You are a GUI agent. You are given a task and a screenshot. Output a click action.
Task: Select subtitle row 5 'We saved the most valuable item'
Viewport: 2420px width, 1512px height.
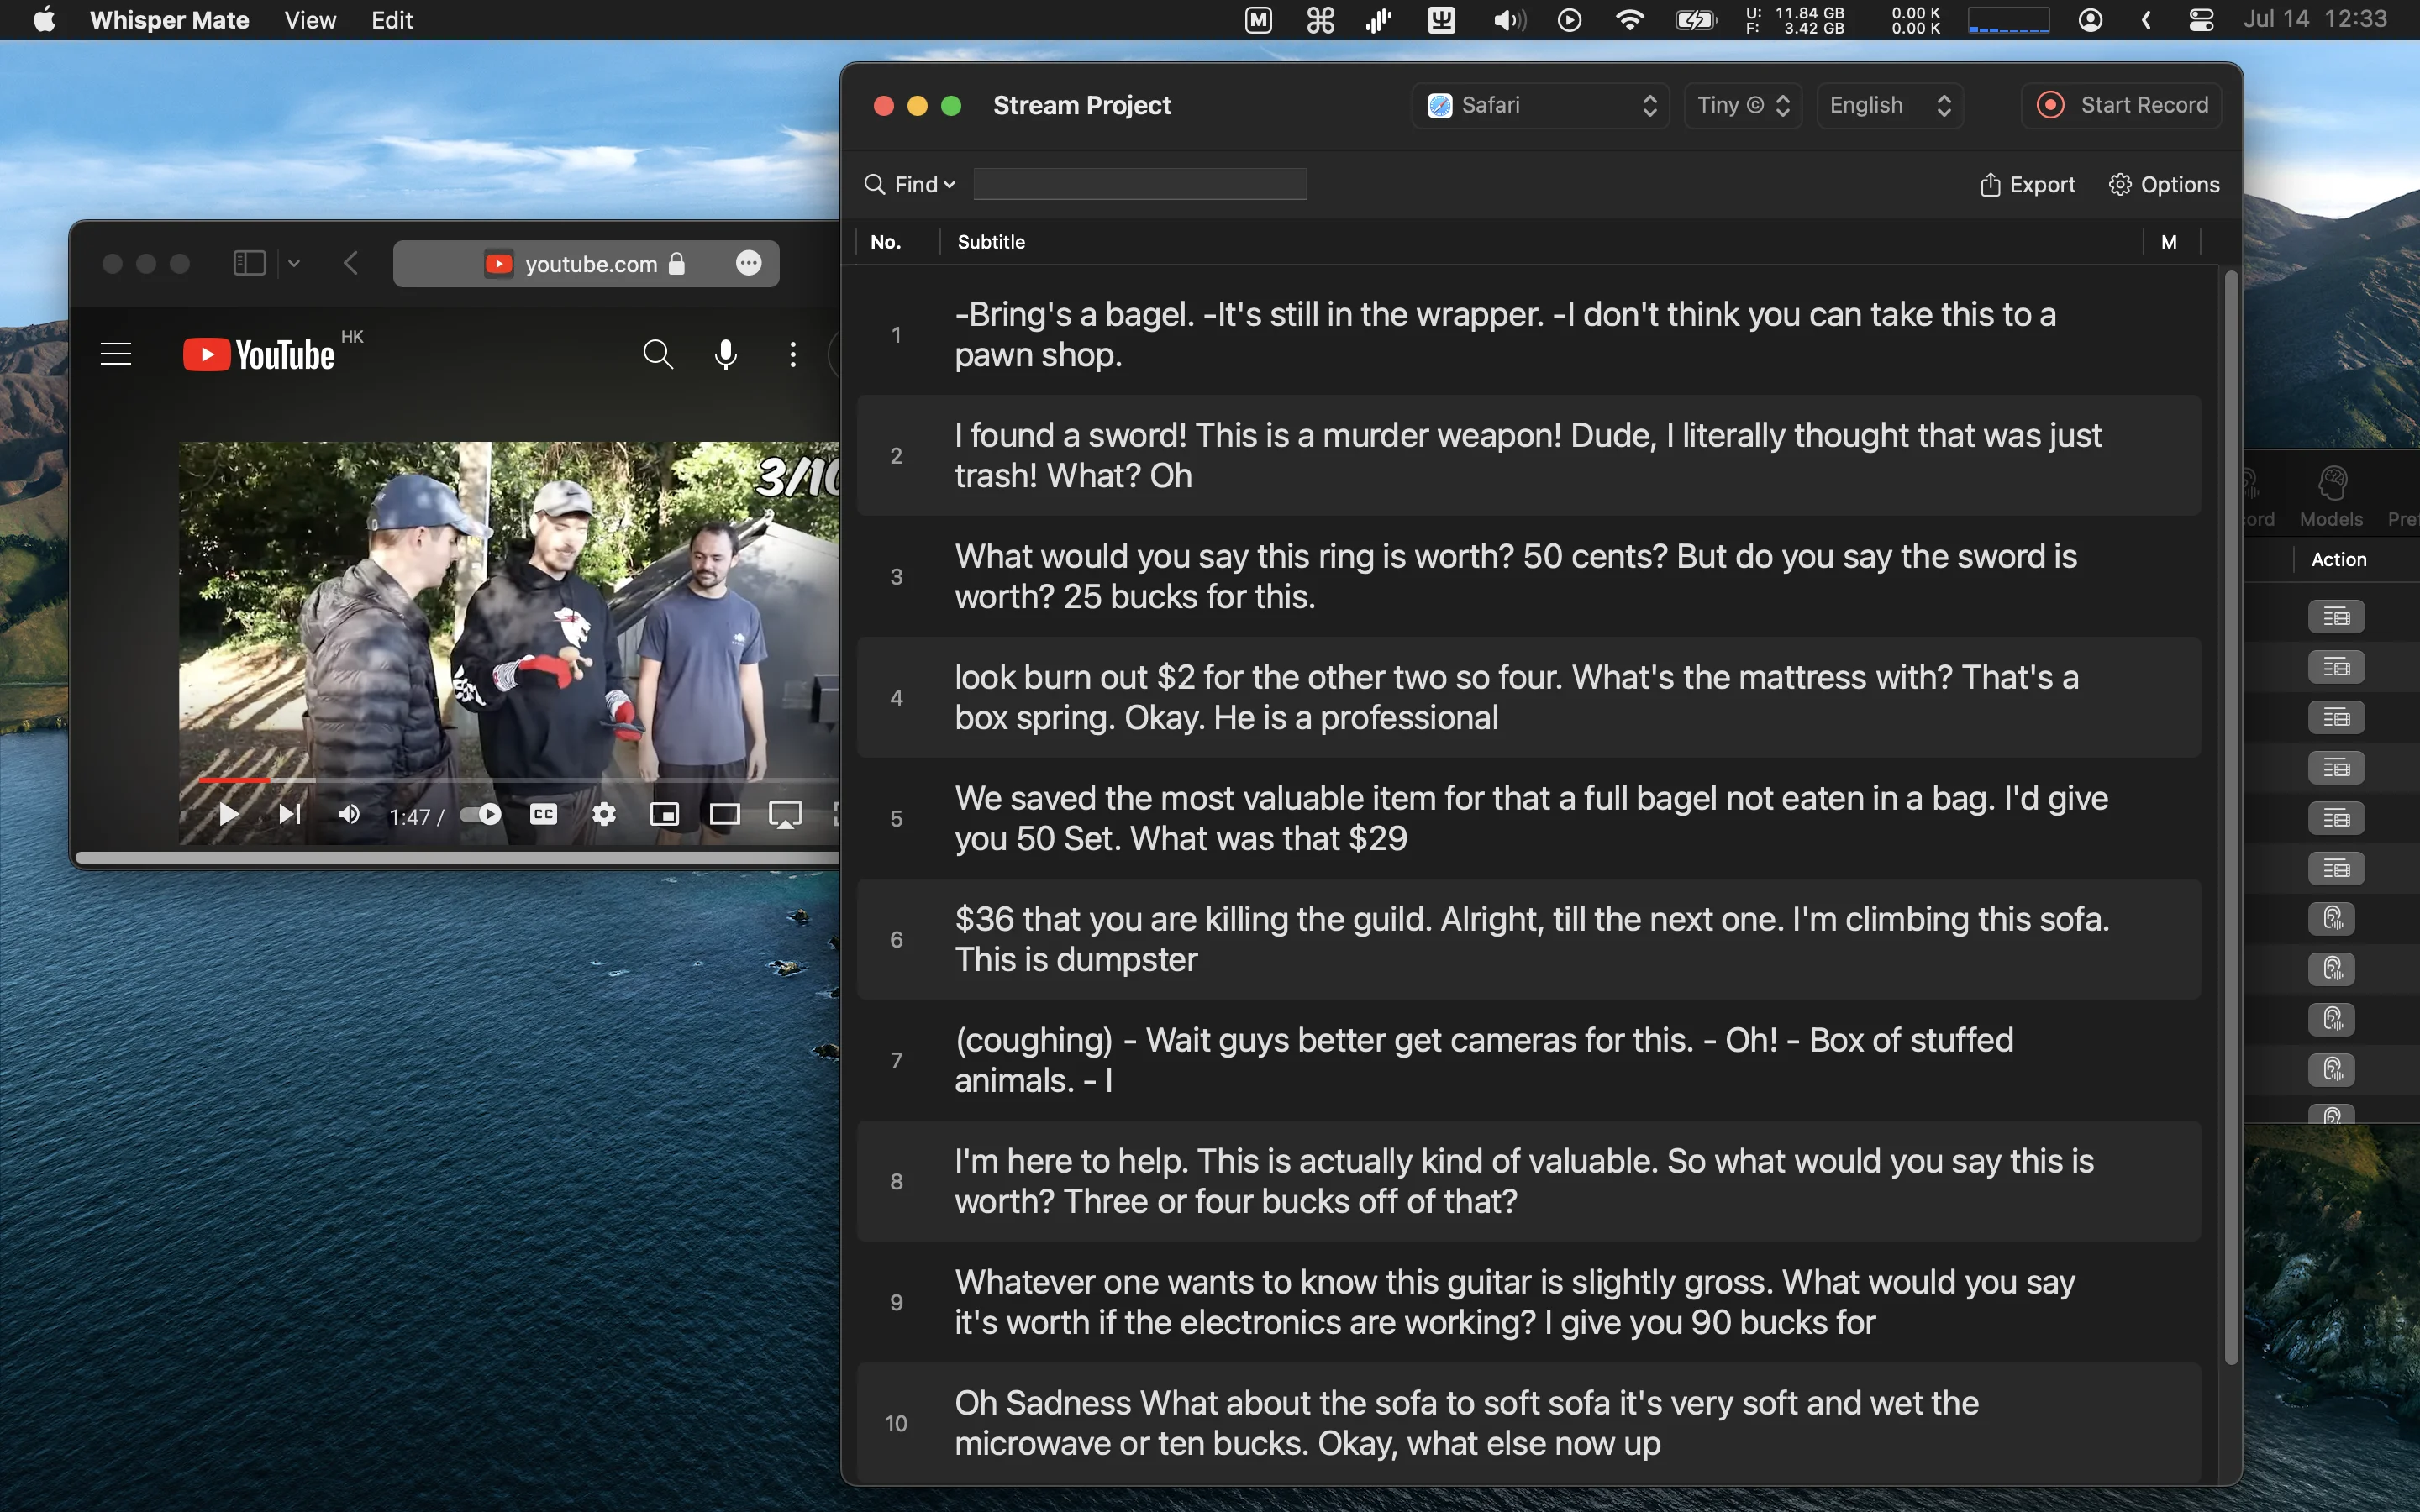tap(1529, 818)
